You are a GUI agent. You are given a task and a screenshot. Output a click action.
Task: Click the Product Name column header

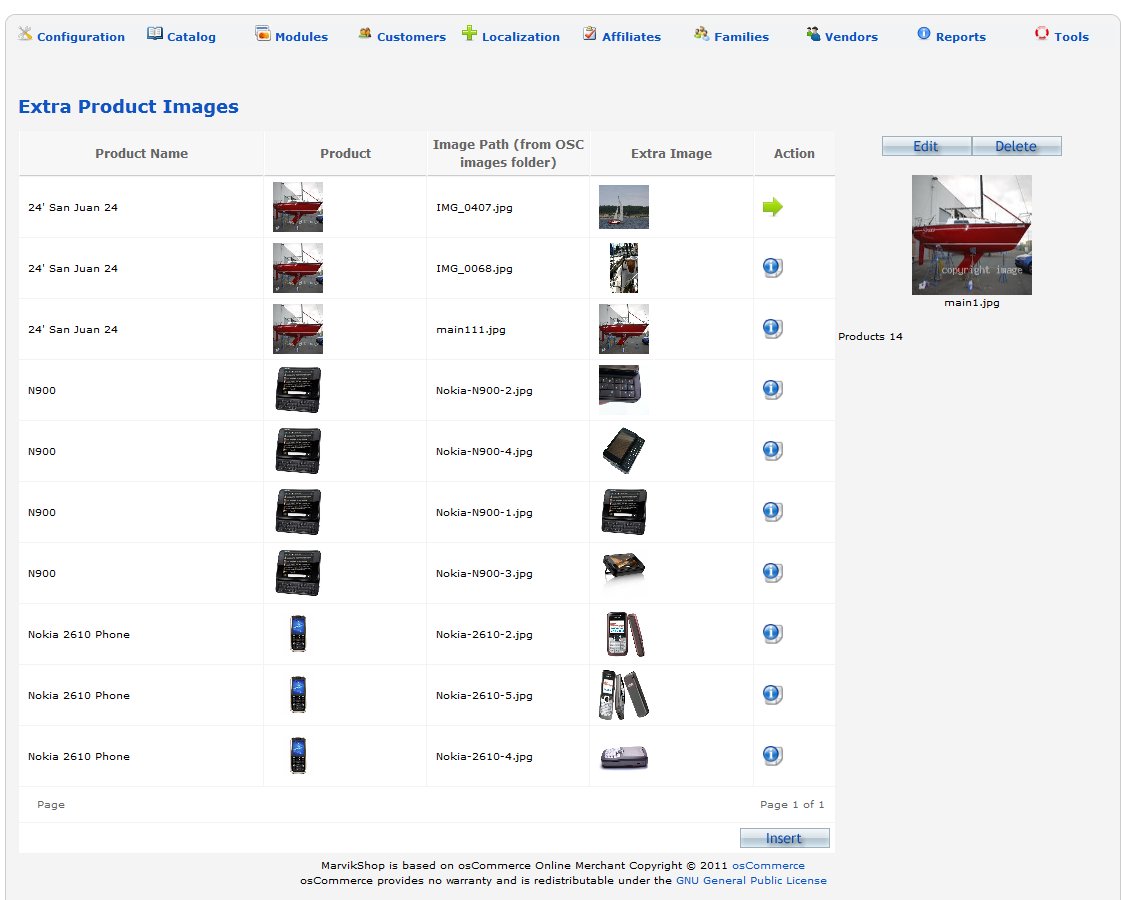point(142,153)
